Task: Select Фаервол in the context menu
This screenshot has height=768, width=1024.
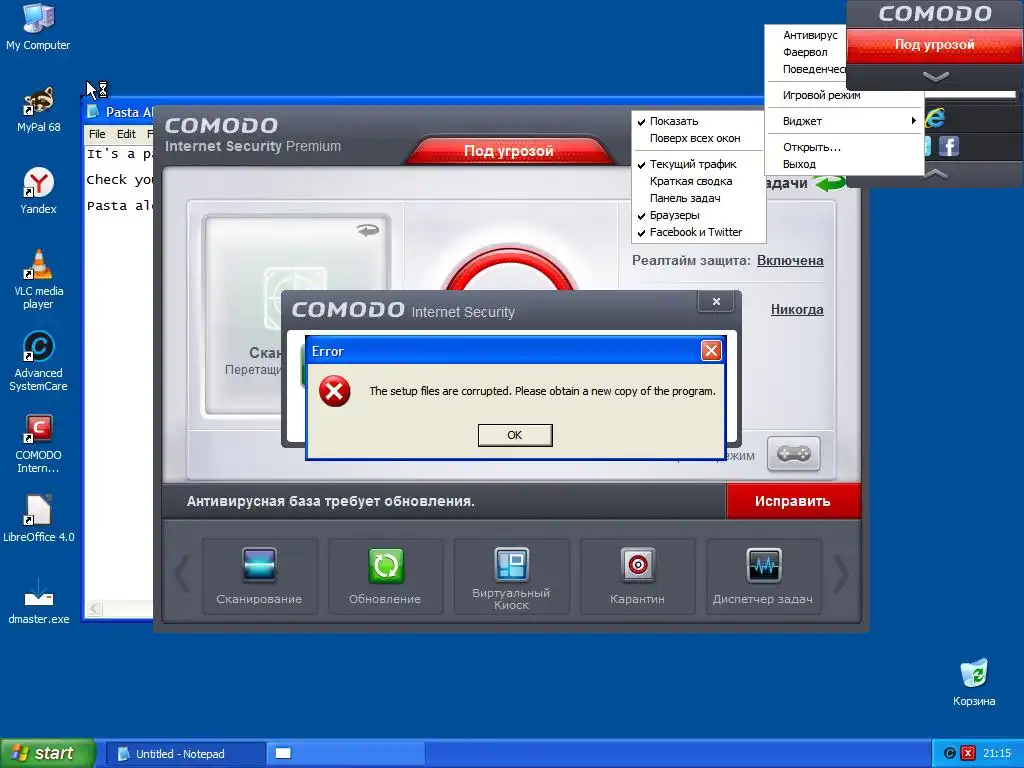Action: 805,52
